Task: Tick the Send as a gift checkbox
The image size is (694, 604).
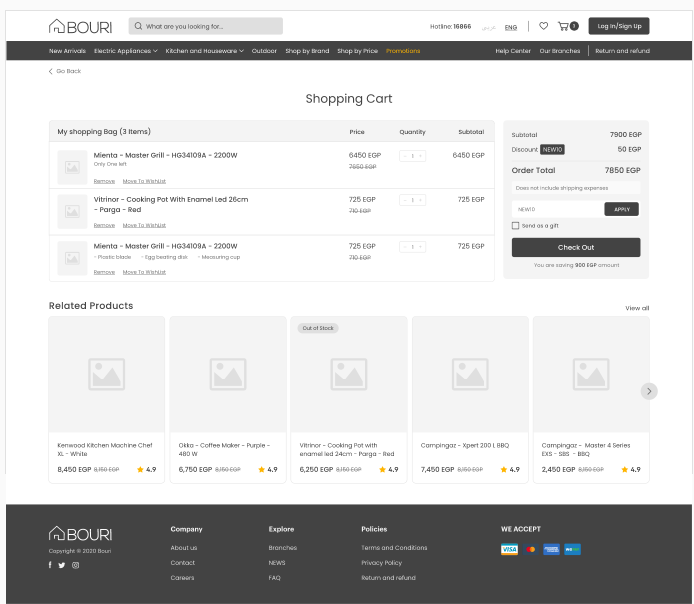Action: coord(515,226)
